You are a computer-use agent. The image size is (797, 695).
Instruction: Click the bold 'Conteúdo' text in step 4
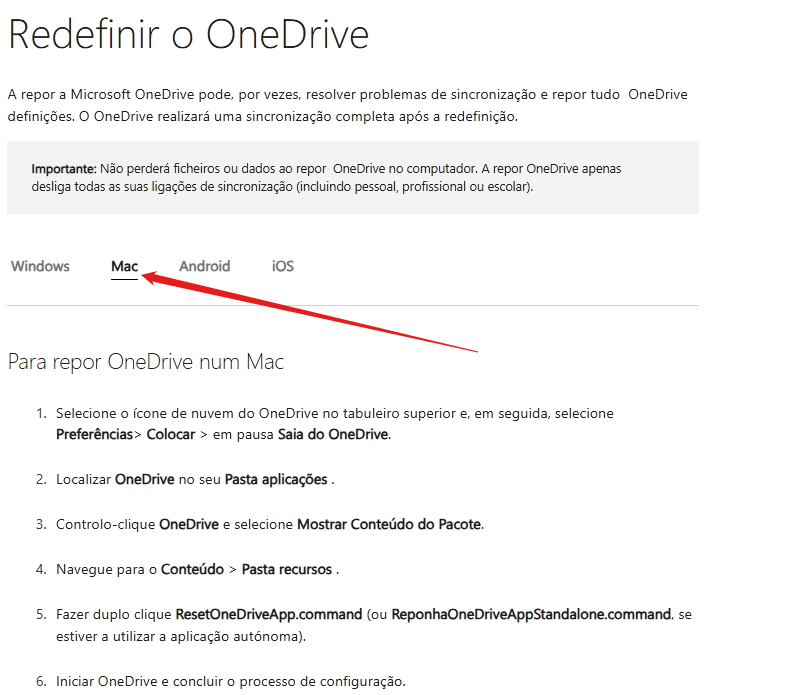[192, 569]
